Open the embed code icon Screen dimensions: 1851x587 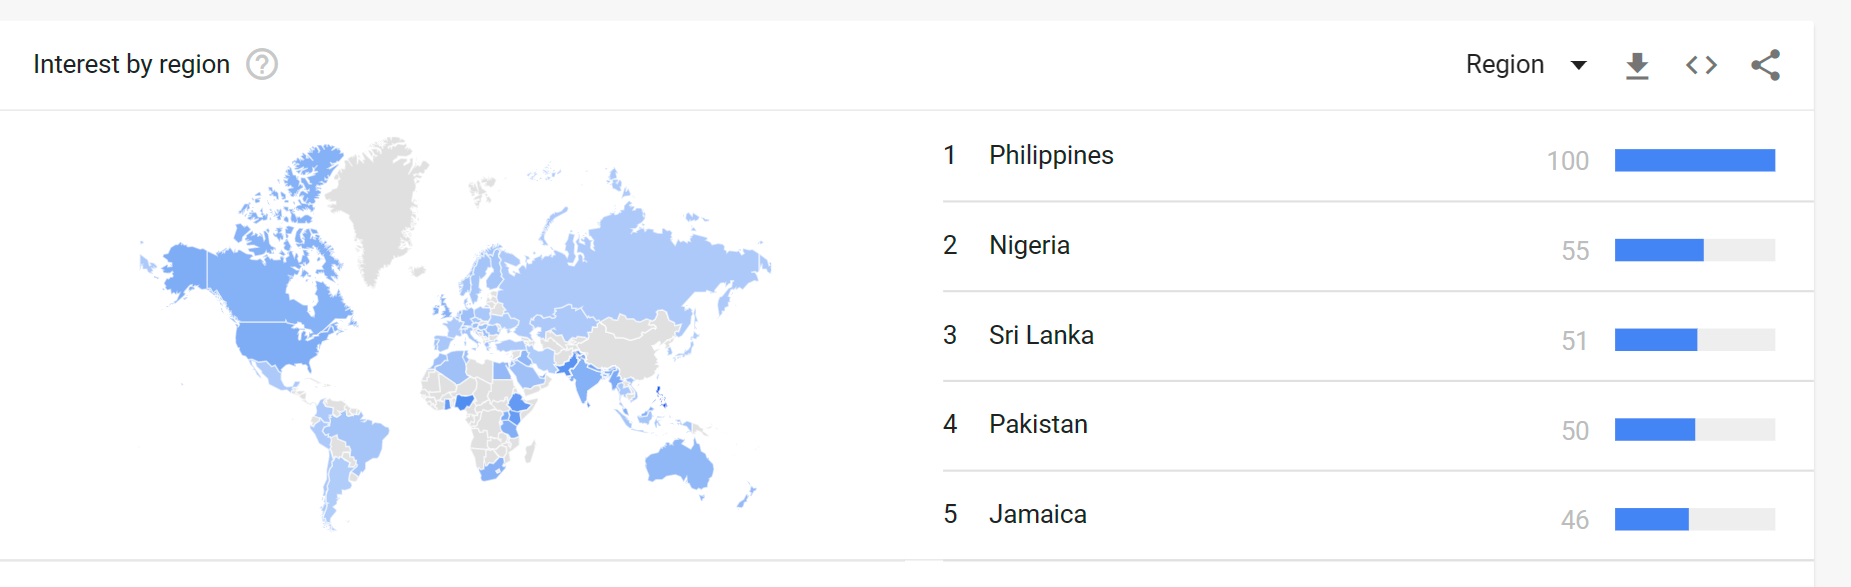(x=1701, y=65)
